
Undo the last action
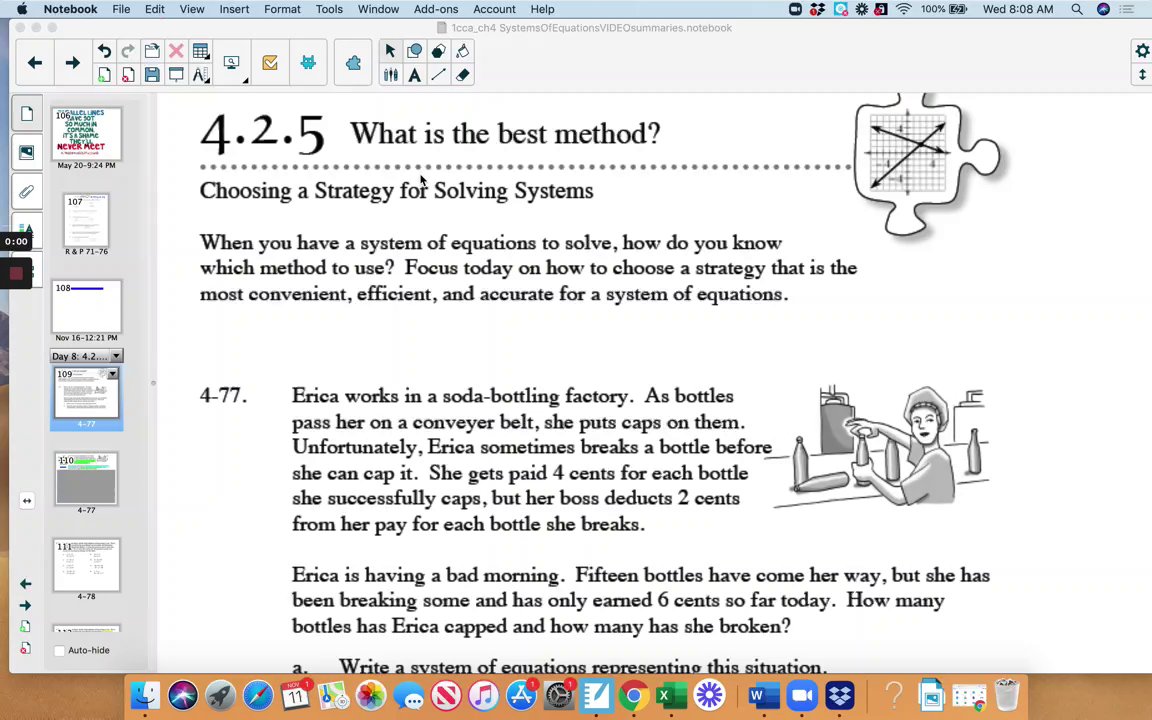(x=104, y=51)
